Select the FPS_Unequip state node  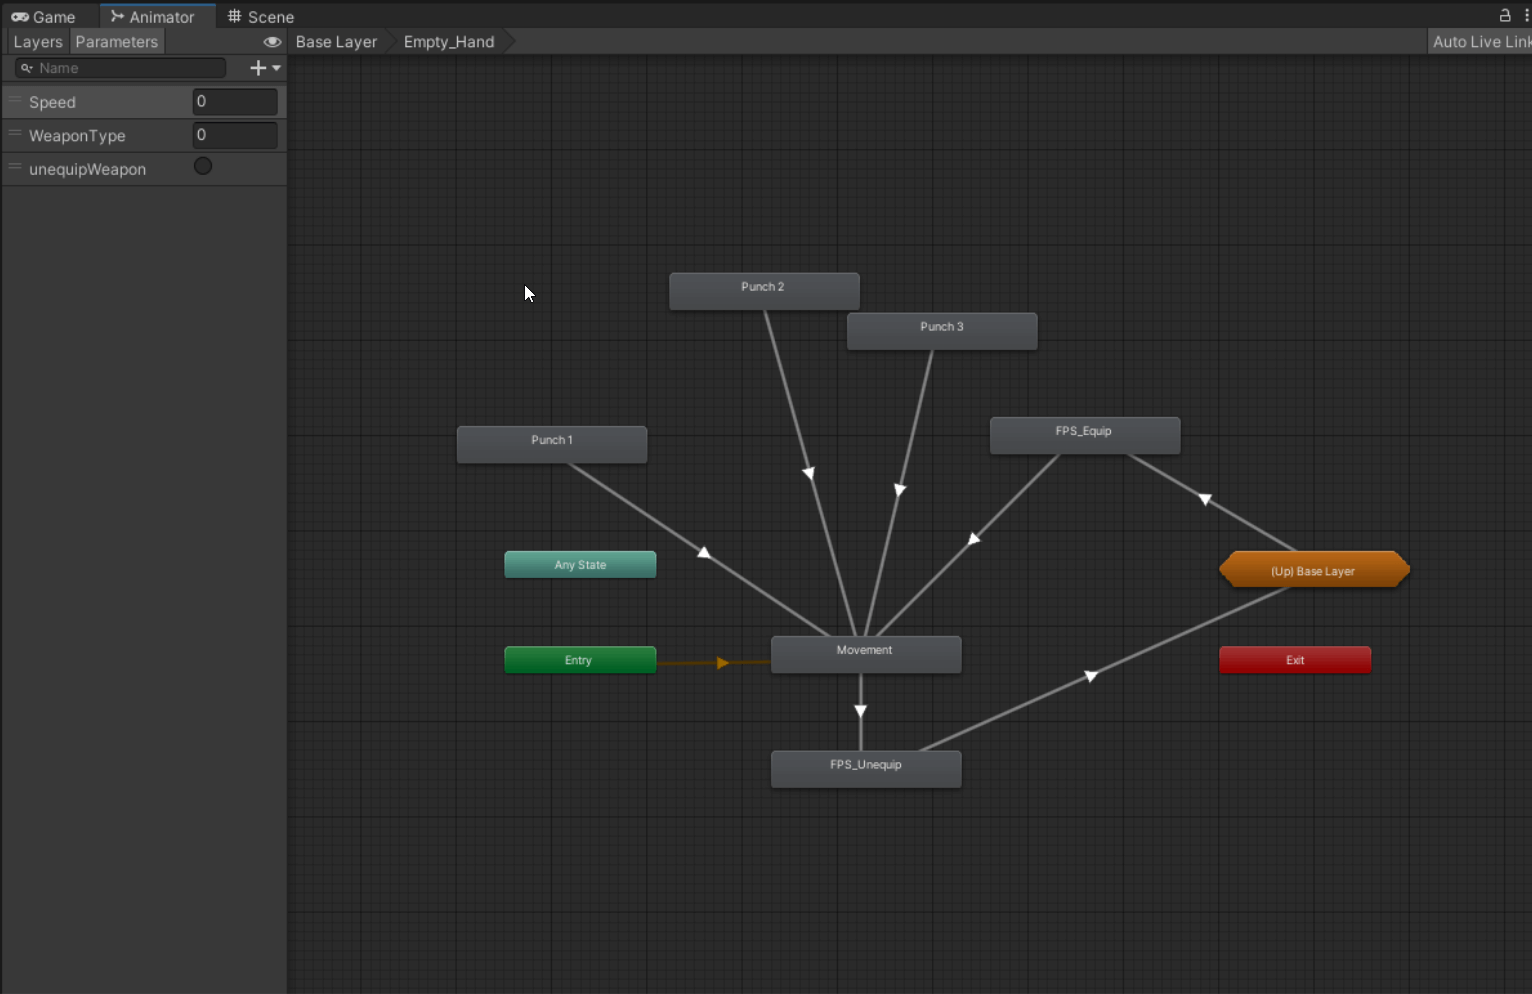point(866,769)
